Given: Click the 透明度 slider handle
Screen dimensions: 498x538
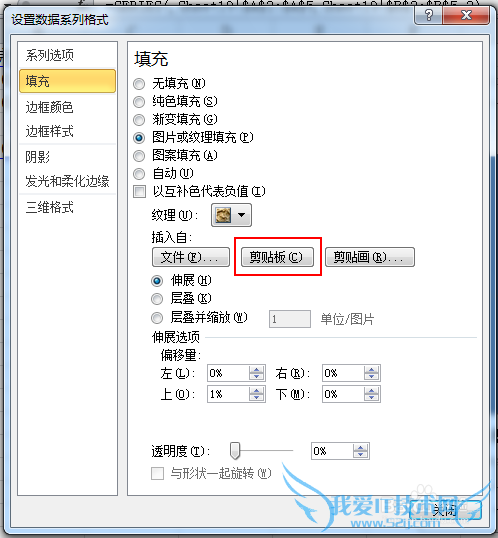Looking at the screenshot, I should pos(235,451).
